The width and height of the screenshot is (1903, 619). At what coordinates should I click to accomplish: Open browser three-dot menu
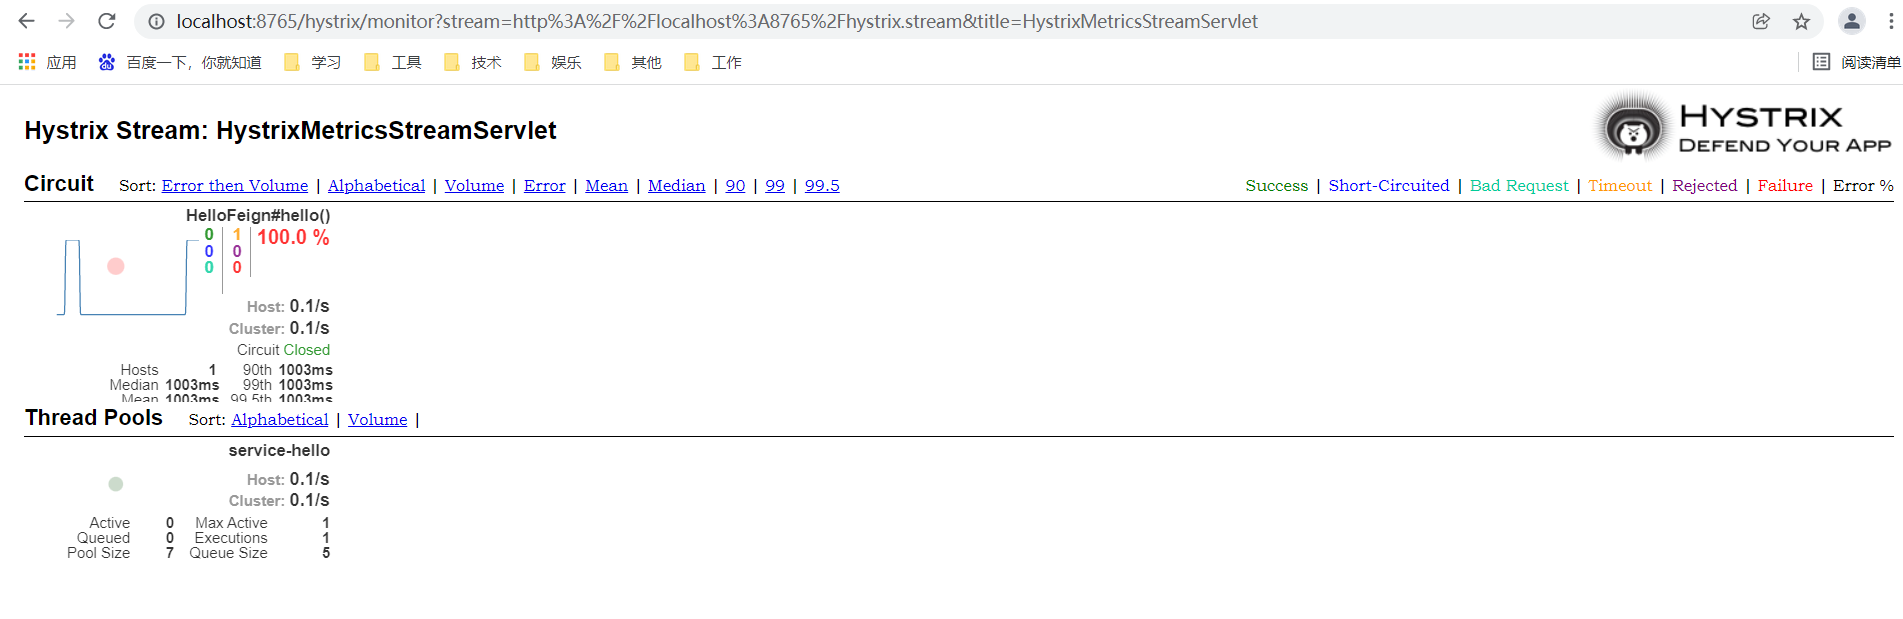point(1893,21)
